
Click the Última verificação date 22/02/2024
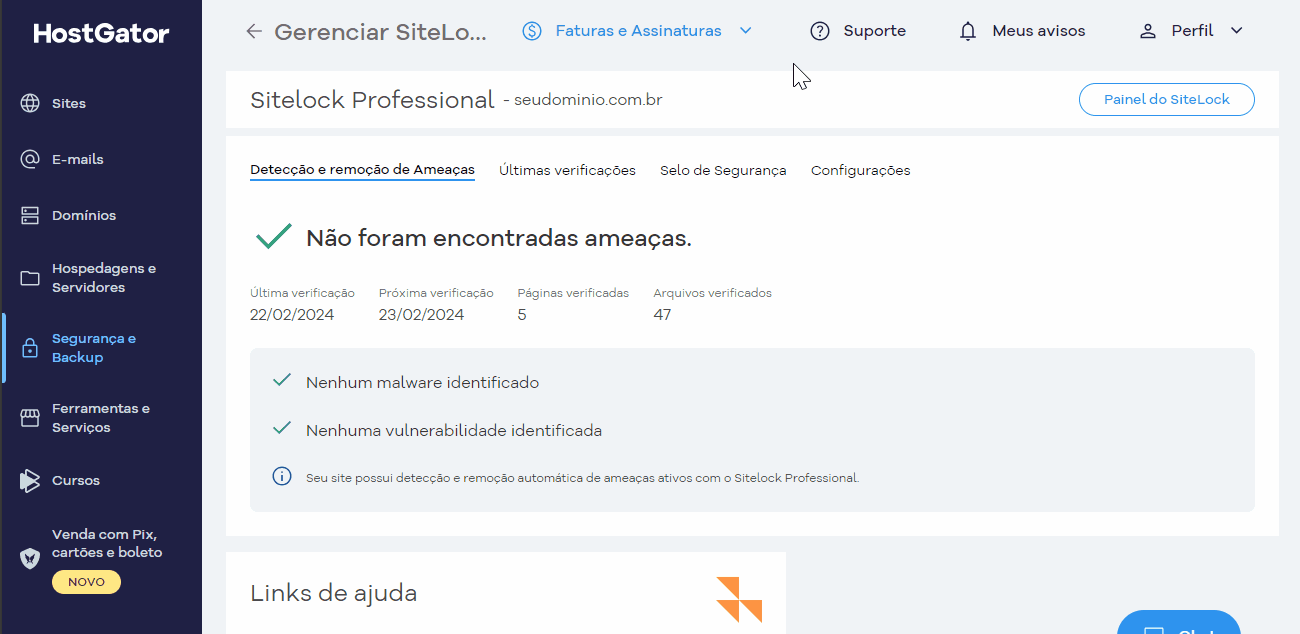[x=292, y=314]
